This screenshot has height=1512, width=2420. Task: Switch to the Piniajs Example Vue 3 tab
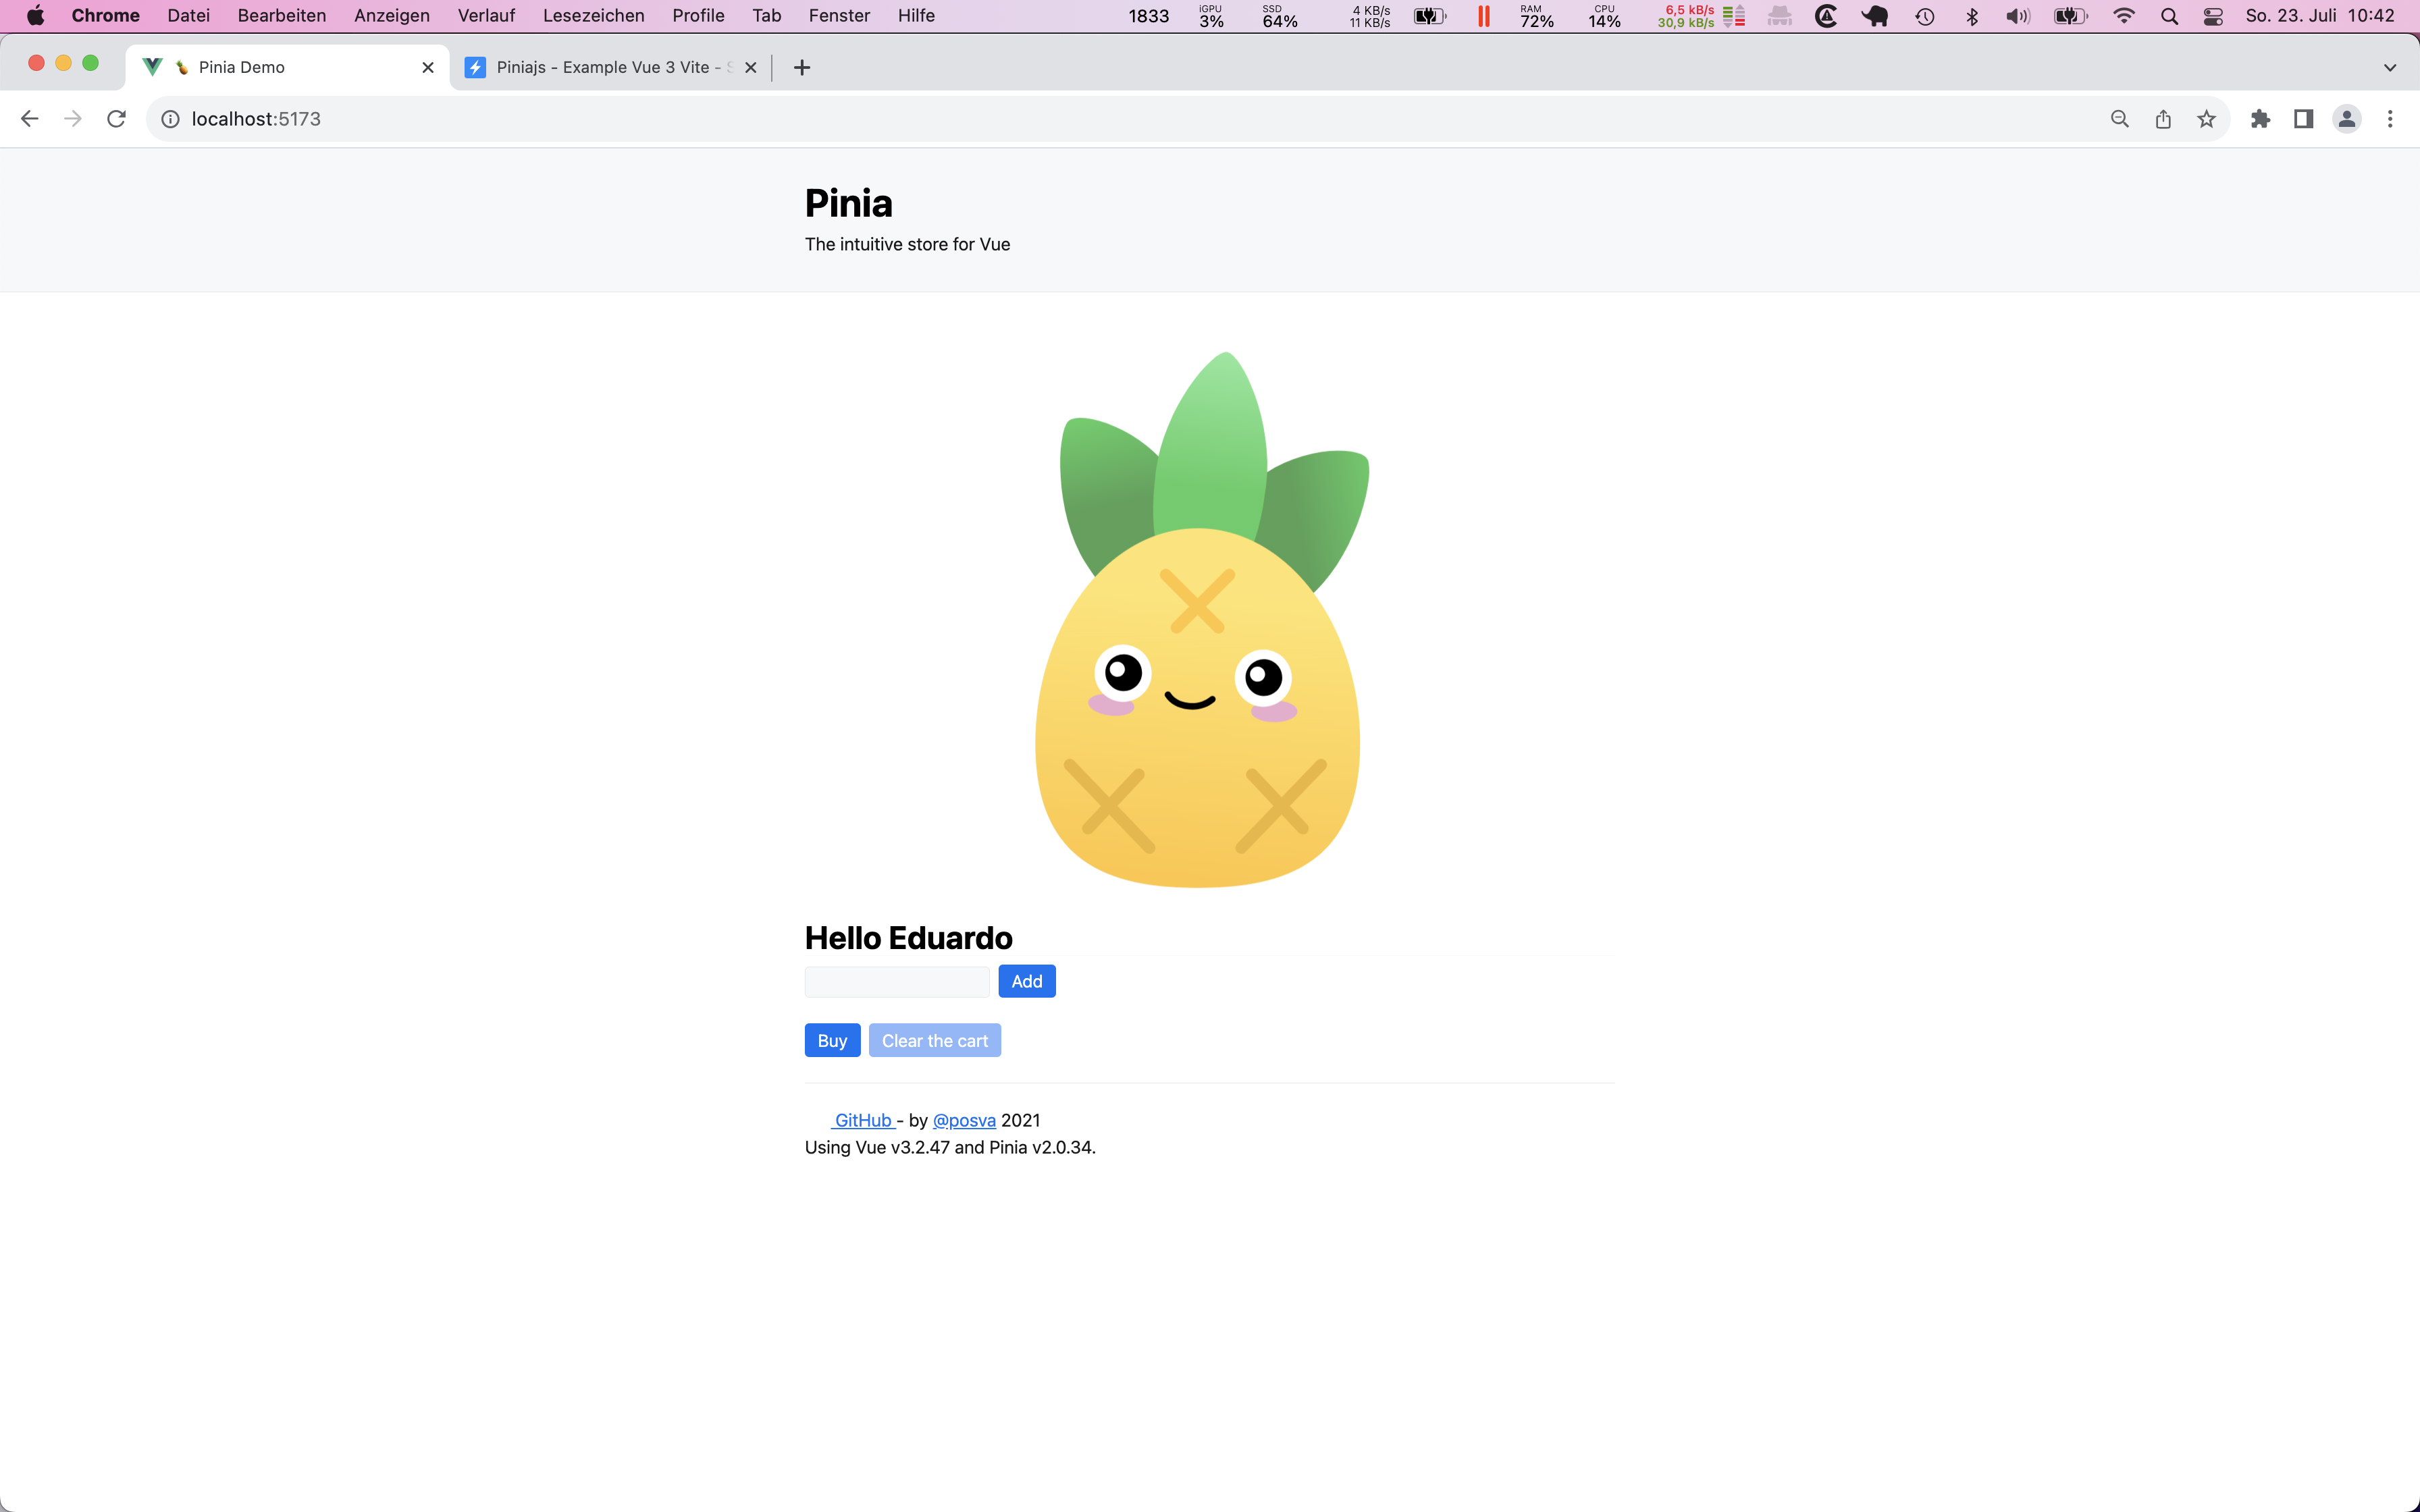coord(600,67)
